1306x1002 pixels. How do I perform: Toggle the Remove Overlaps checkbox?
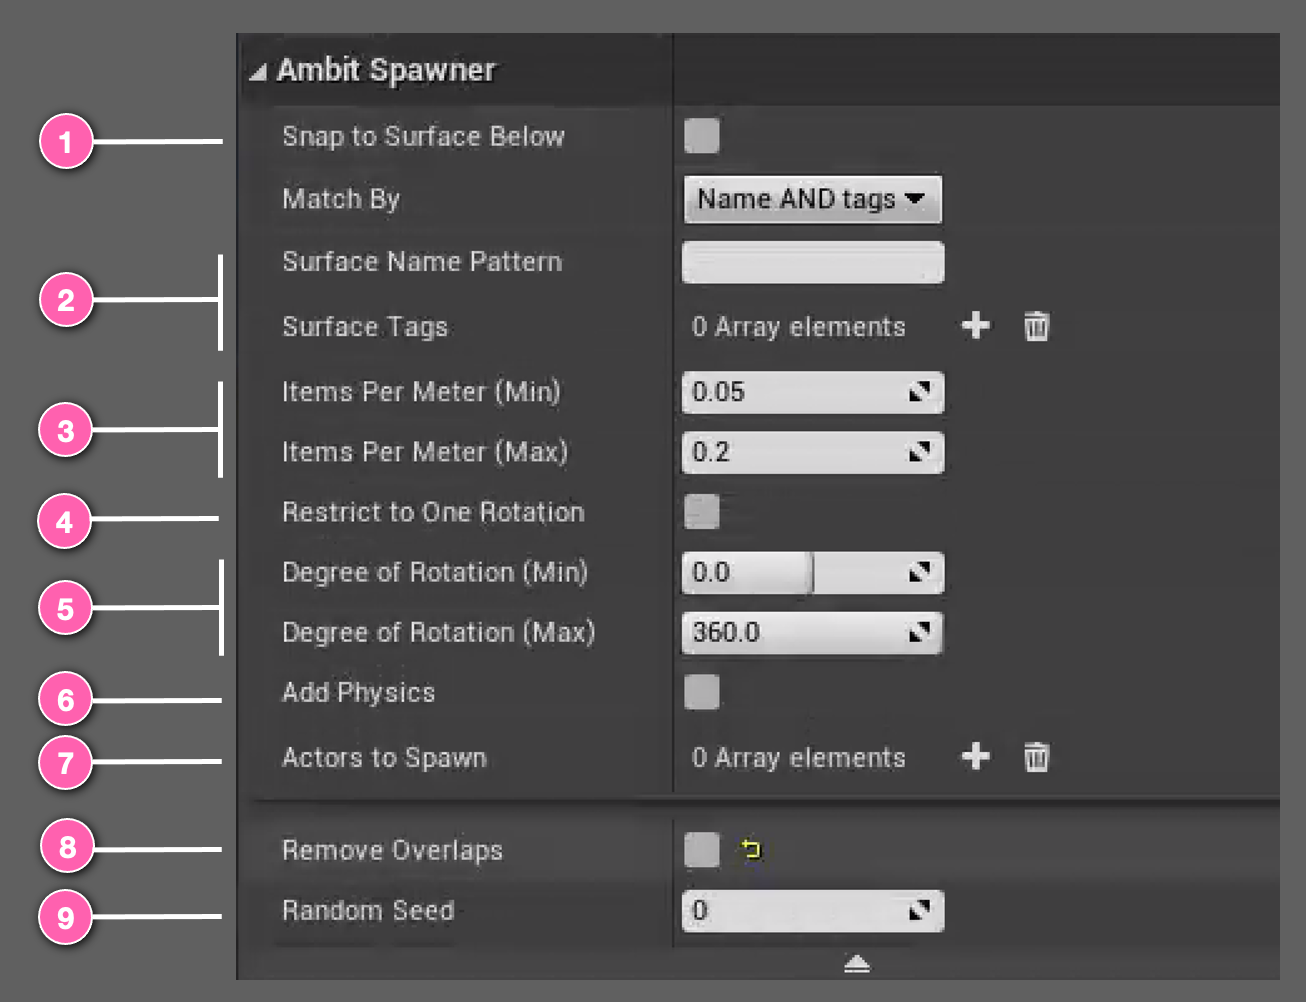coord(702,850)
